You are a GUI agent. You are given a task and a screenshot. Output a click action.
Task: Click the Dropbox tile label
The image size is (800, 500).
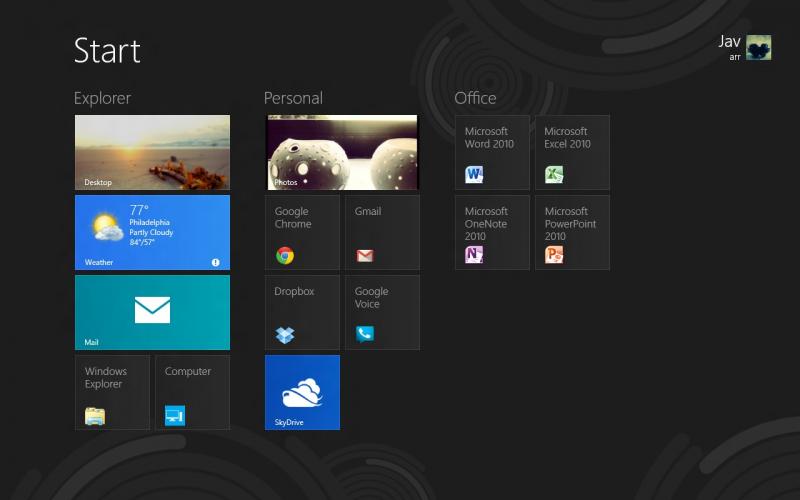pos(294,291)
